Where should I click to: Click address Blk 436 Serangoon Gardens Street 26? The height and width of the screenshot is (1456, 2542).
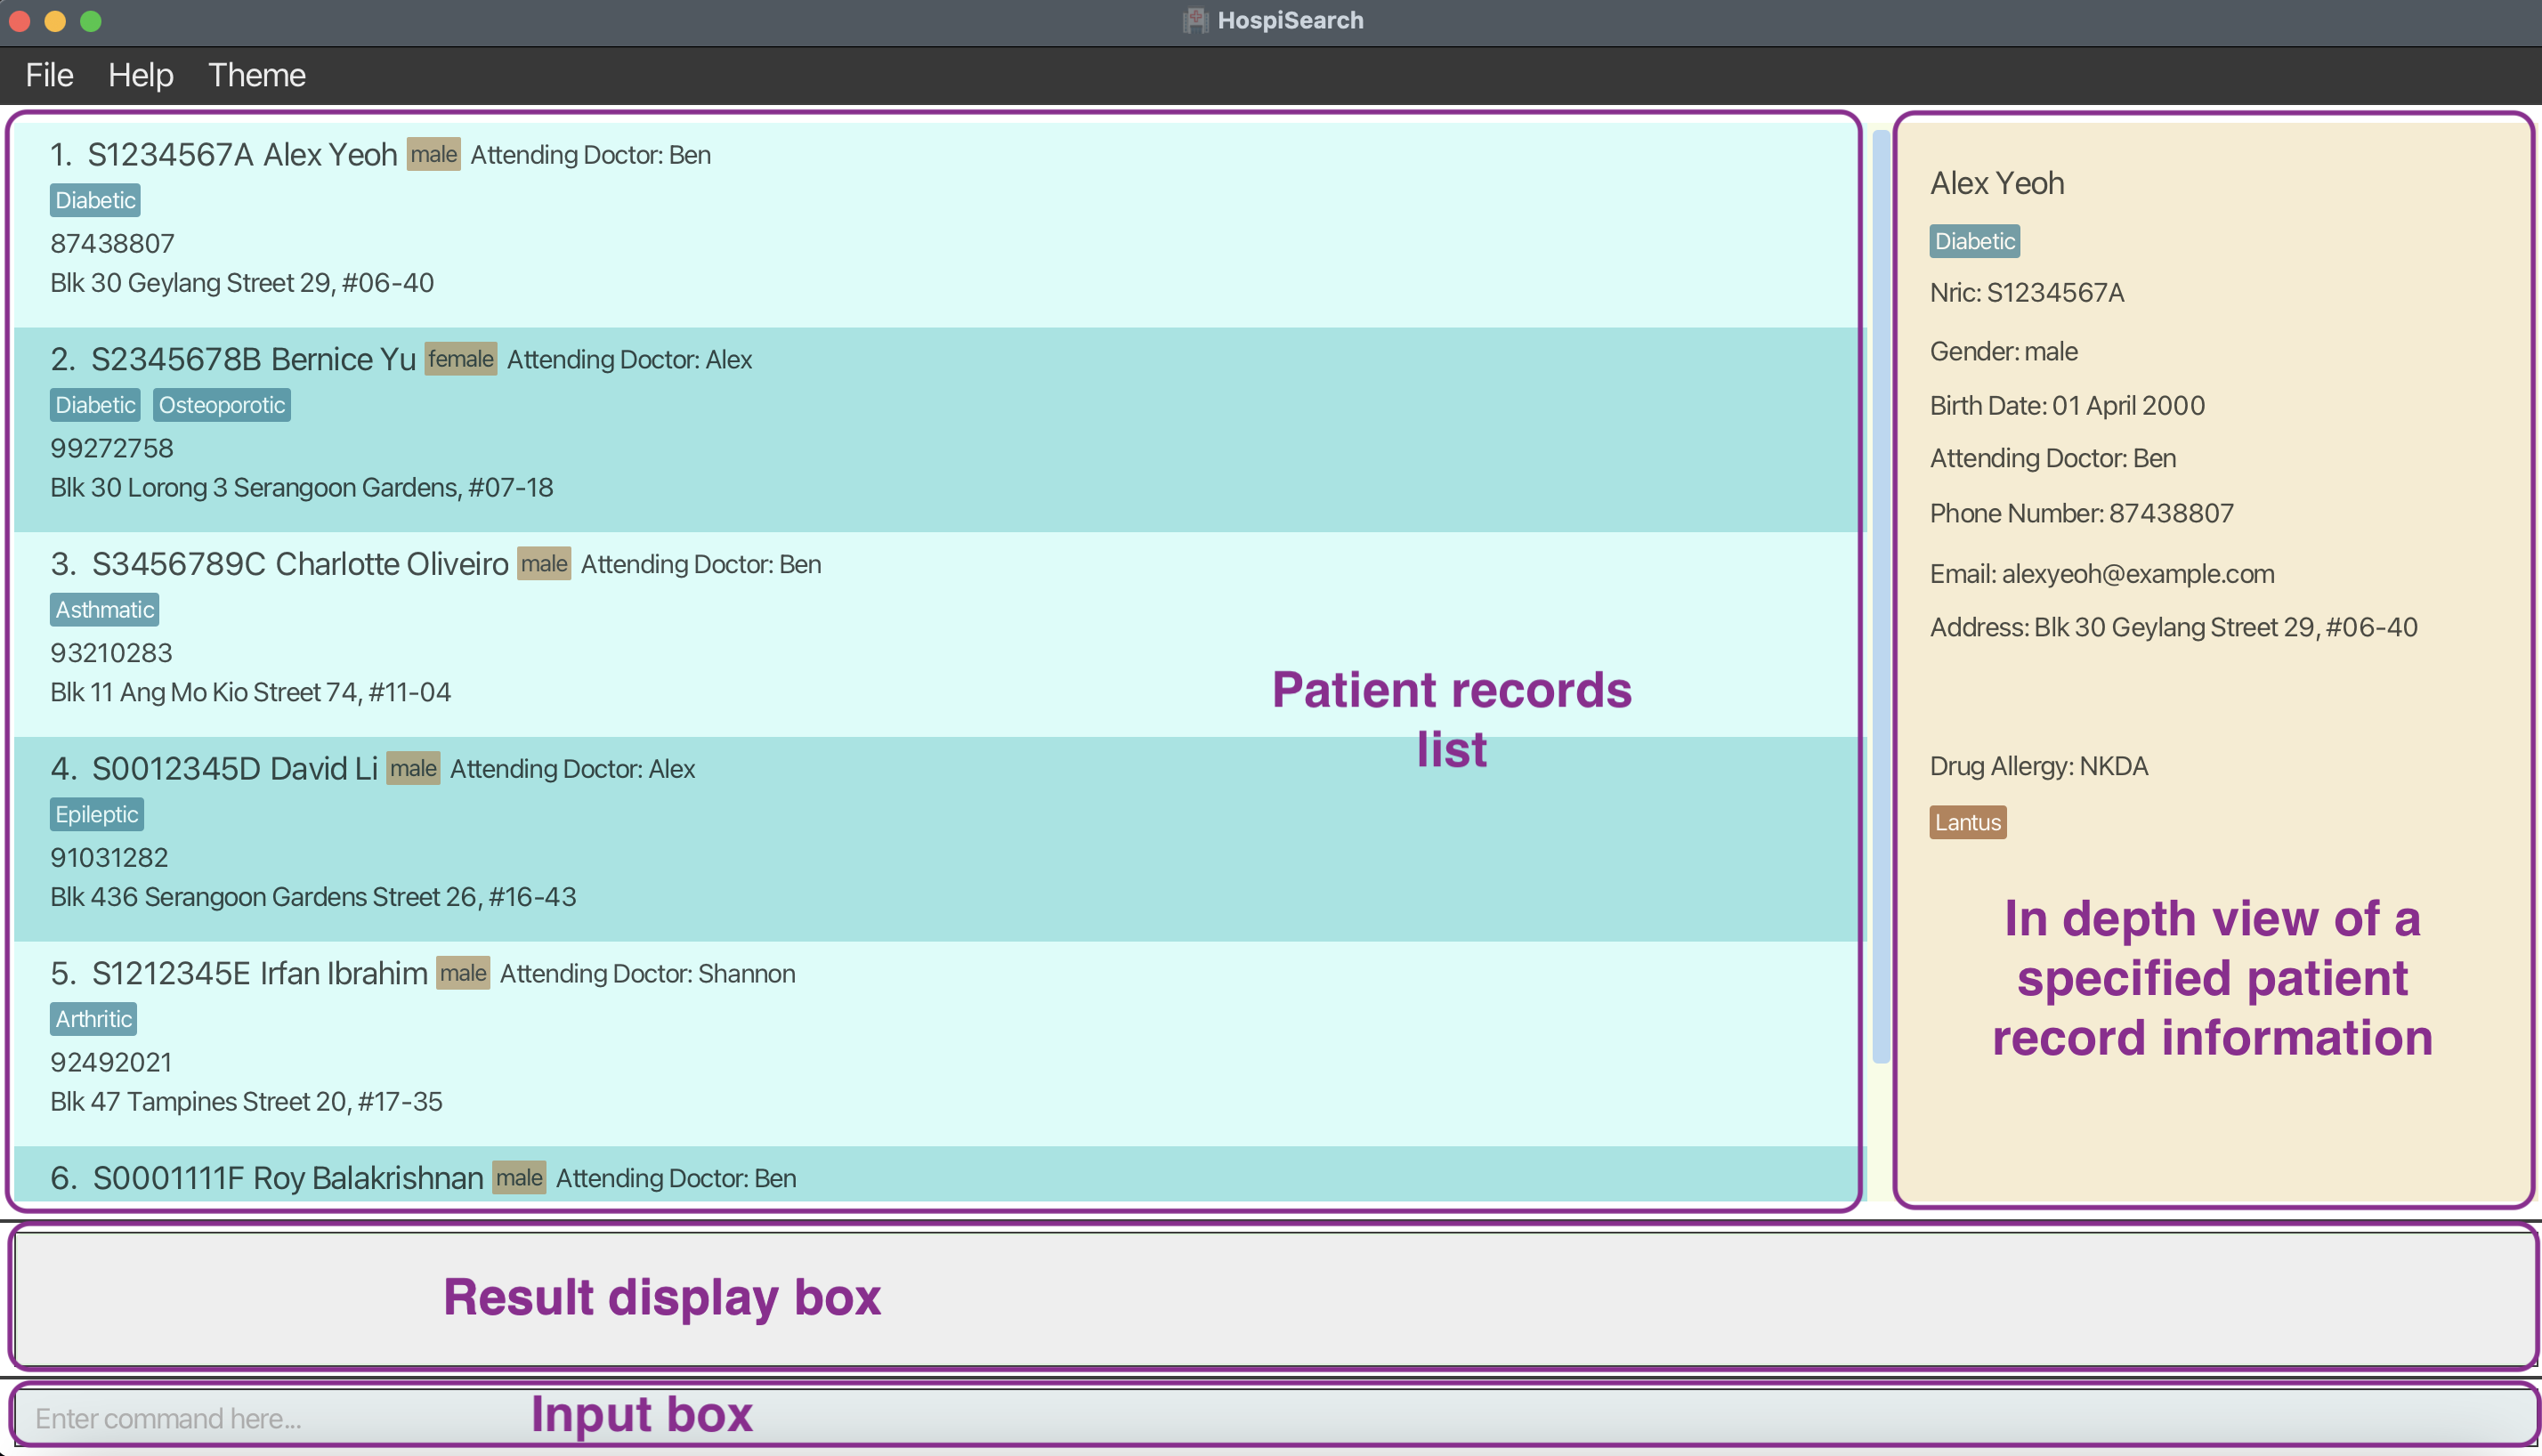click(314, 897)
